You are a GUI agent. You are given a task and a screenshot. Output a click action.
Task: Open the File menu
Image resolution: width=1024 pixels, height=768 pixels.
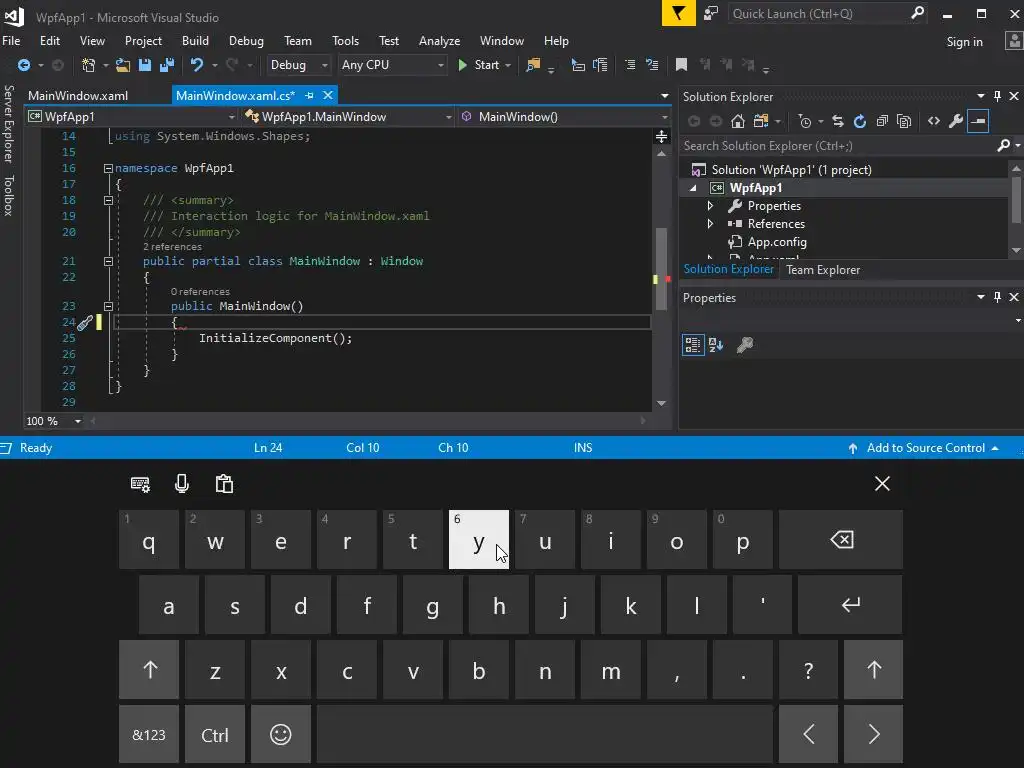pyautogui.click(x=11, y=40)
